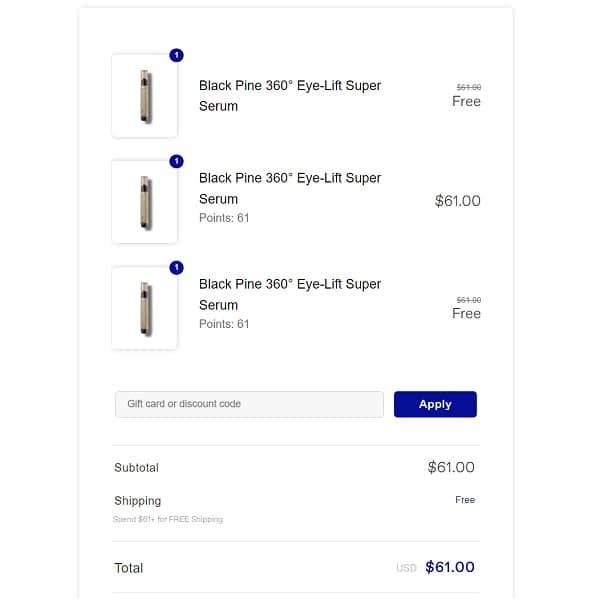Click the first item's Free price label

(x=466, y=101)
